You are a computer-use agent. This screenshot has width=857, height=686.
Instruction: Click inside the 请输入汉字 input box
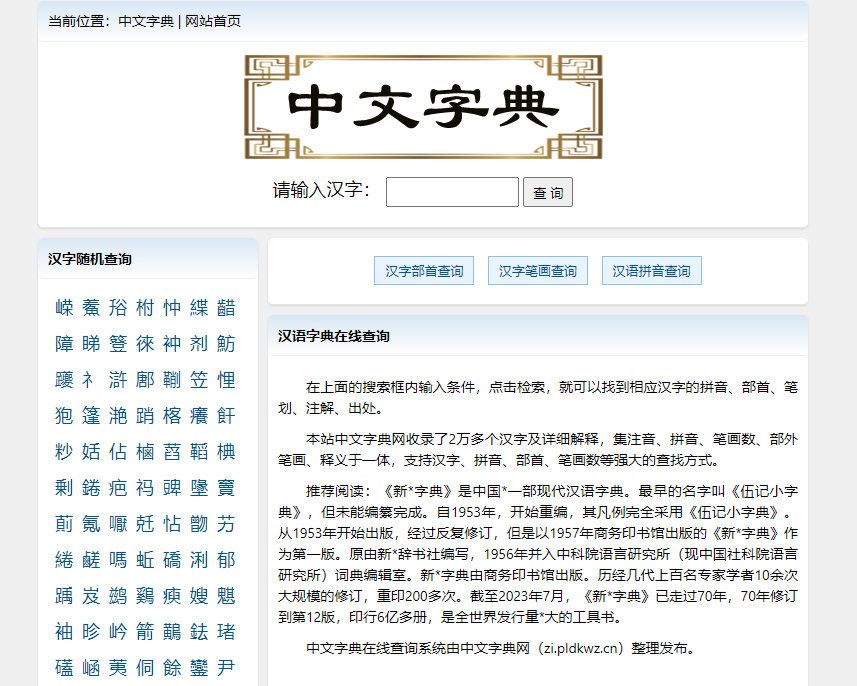451,192
